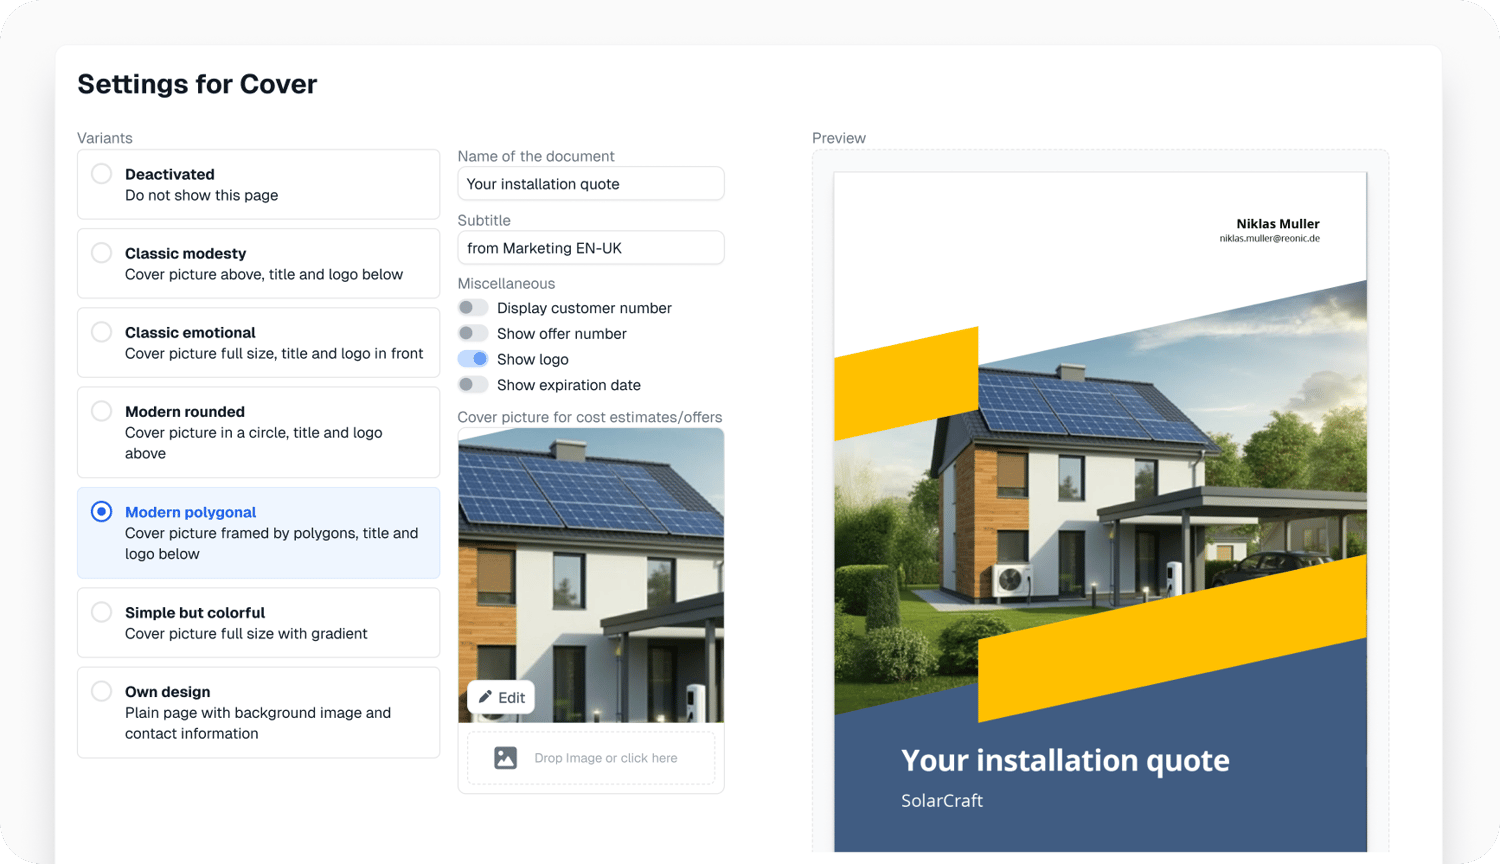Click the pencil icon on Edit button
This screenshot has width=1500, height=864.
tap(485, 697)
